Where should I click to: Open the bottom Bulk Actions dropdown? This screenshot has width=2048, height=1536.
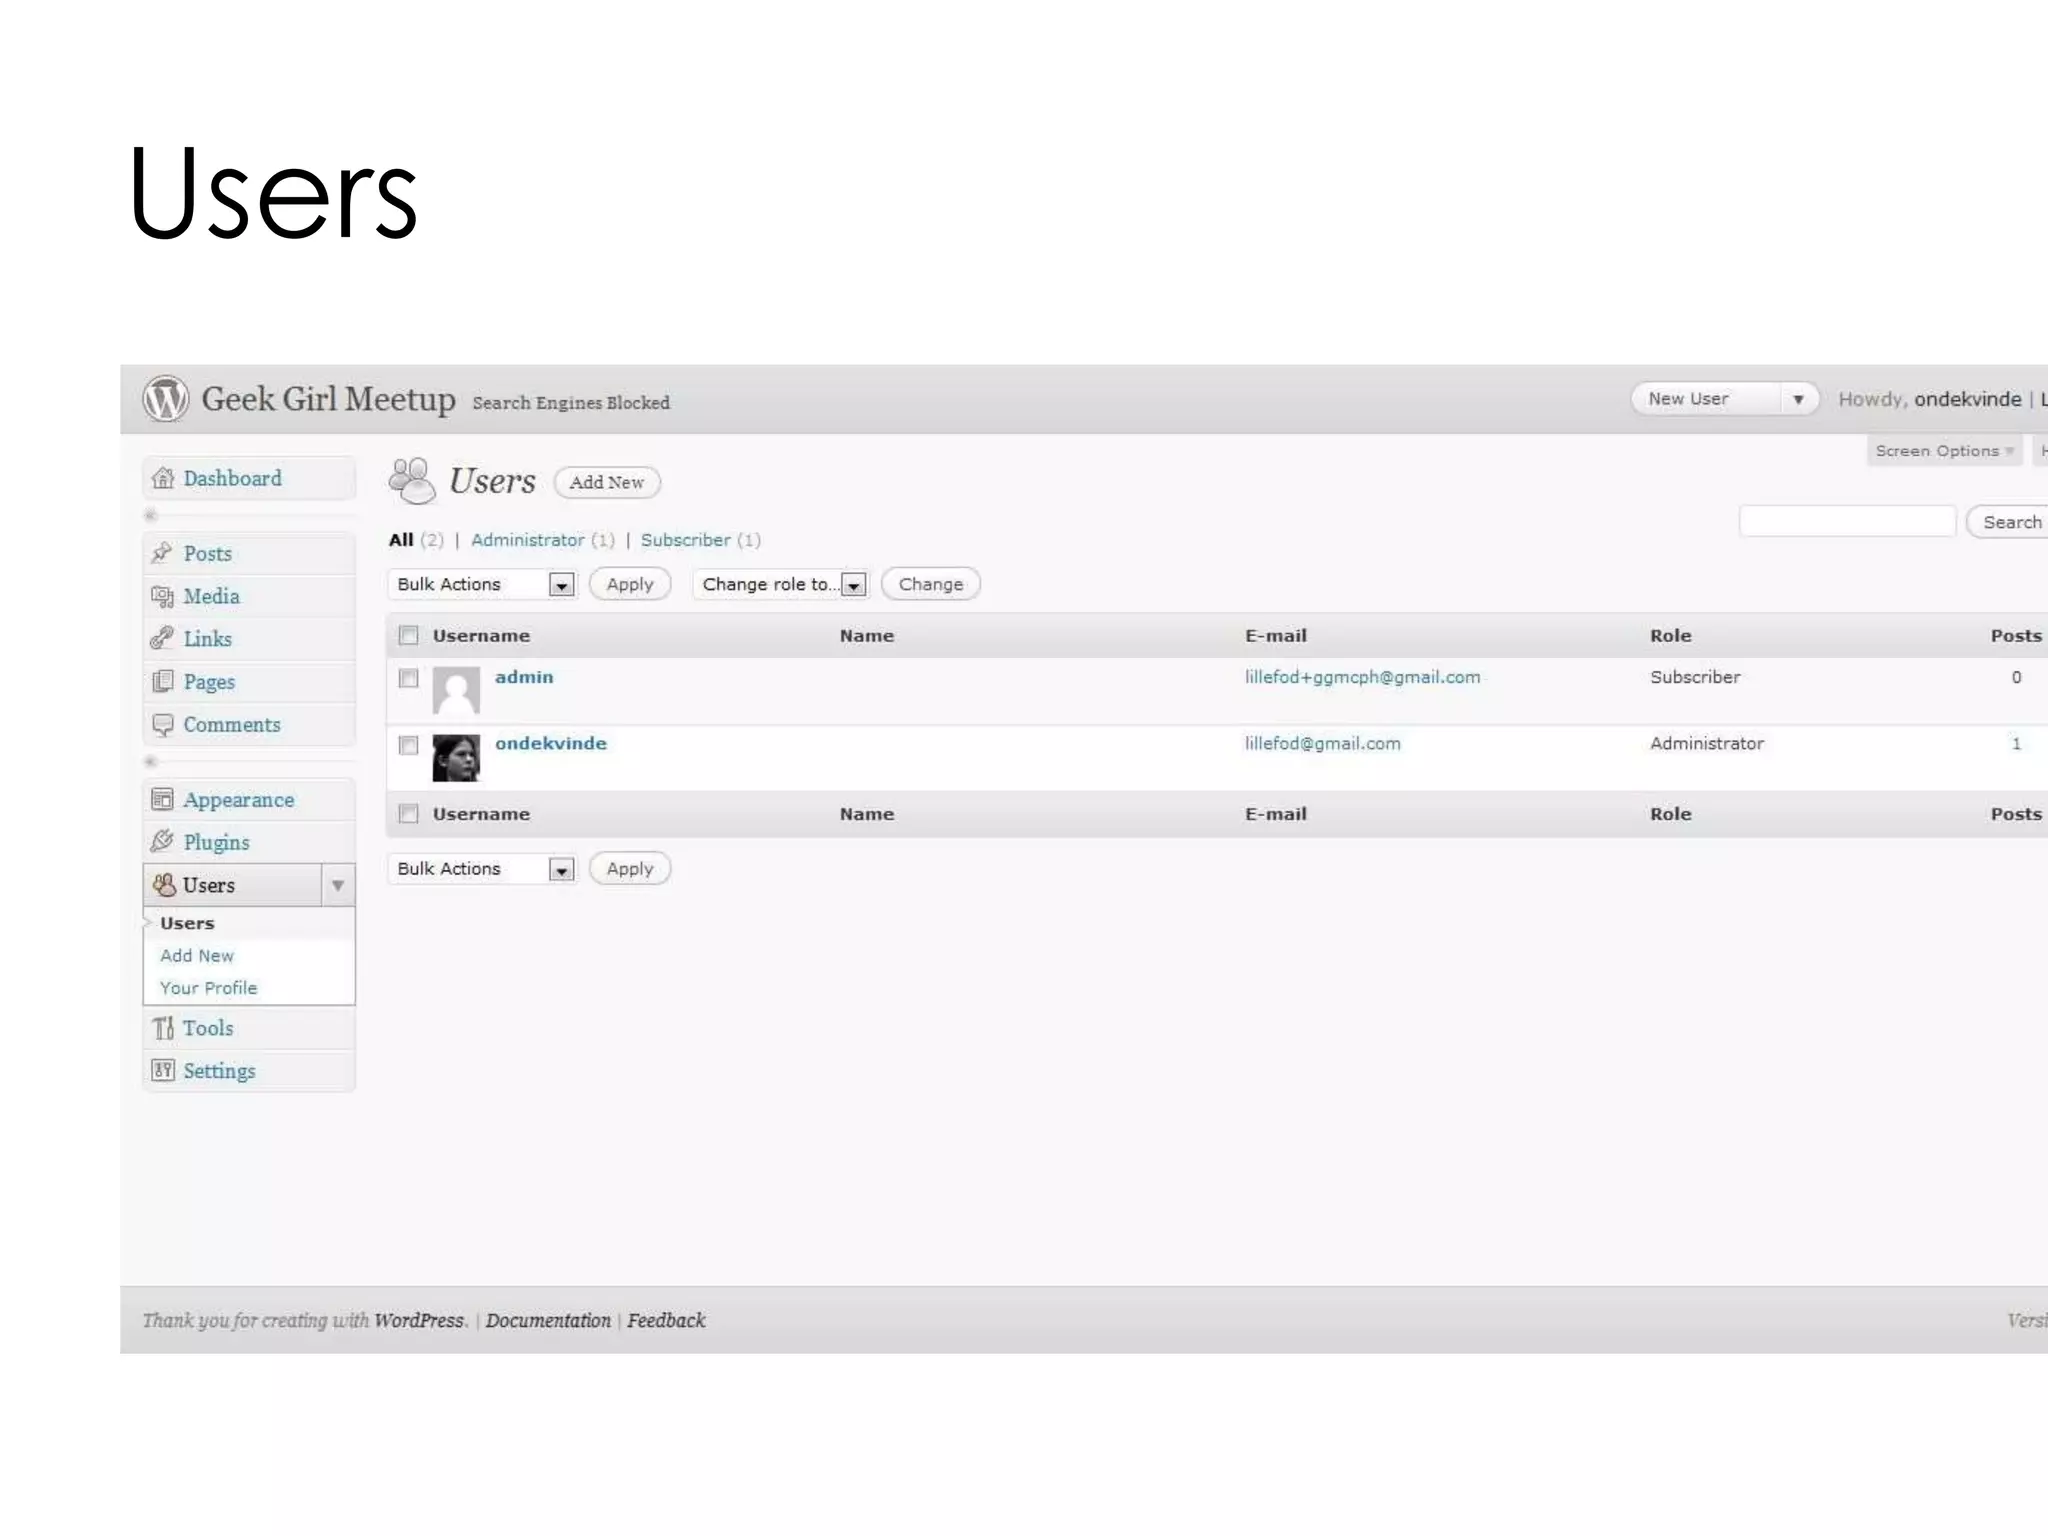[481, 868]
